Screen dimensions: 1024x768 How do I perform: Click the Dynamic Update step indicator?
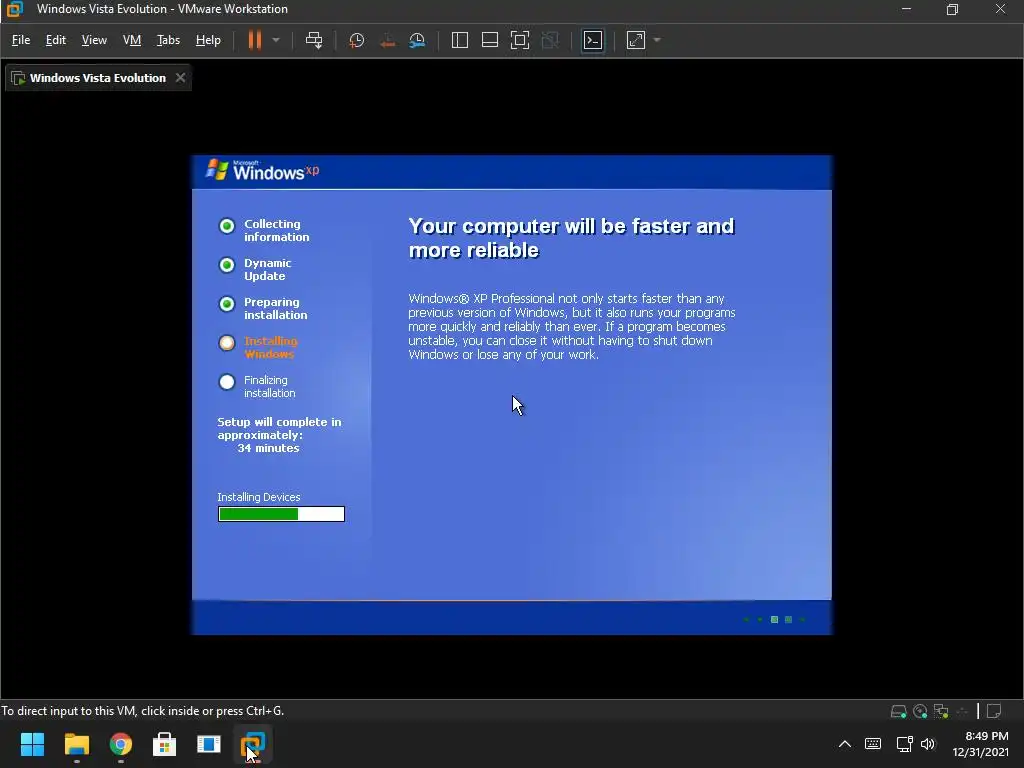point(227,265)
